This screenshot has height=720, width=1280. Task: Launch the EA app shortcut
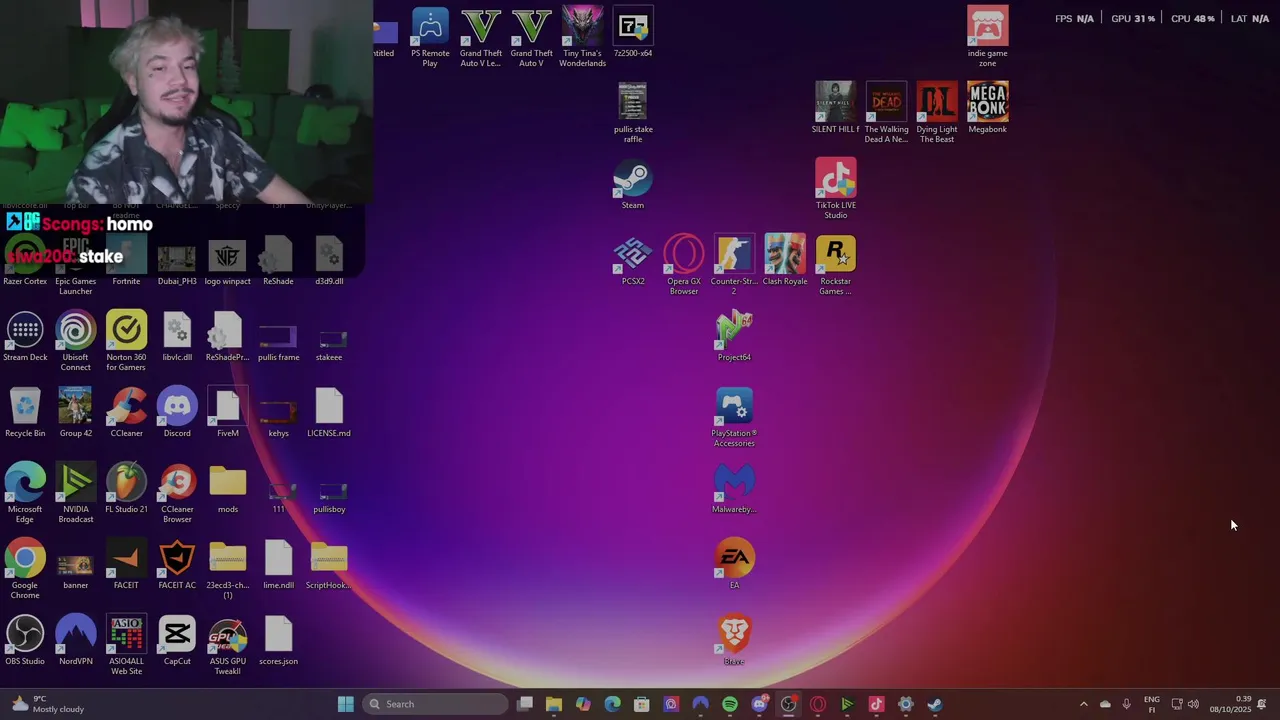734,565
